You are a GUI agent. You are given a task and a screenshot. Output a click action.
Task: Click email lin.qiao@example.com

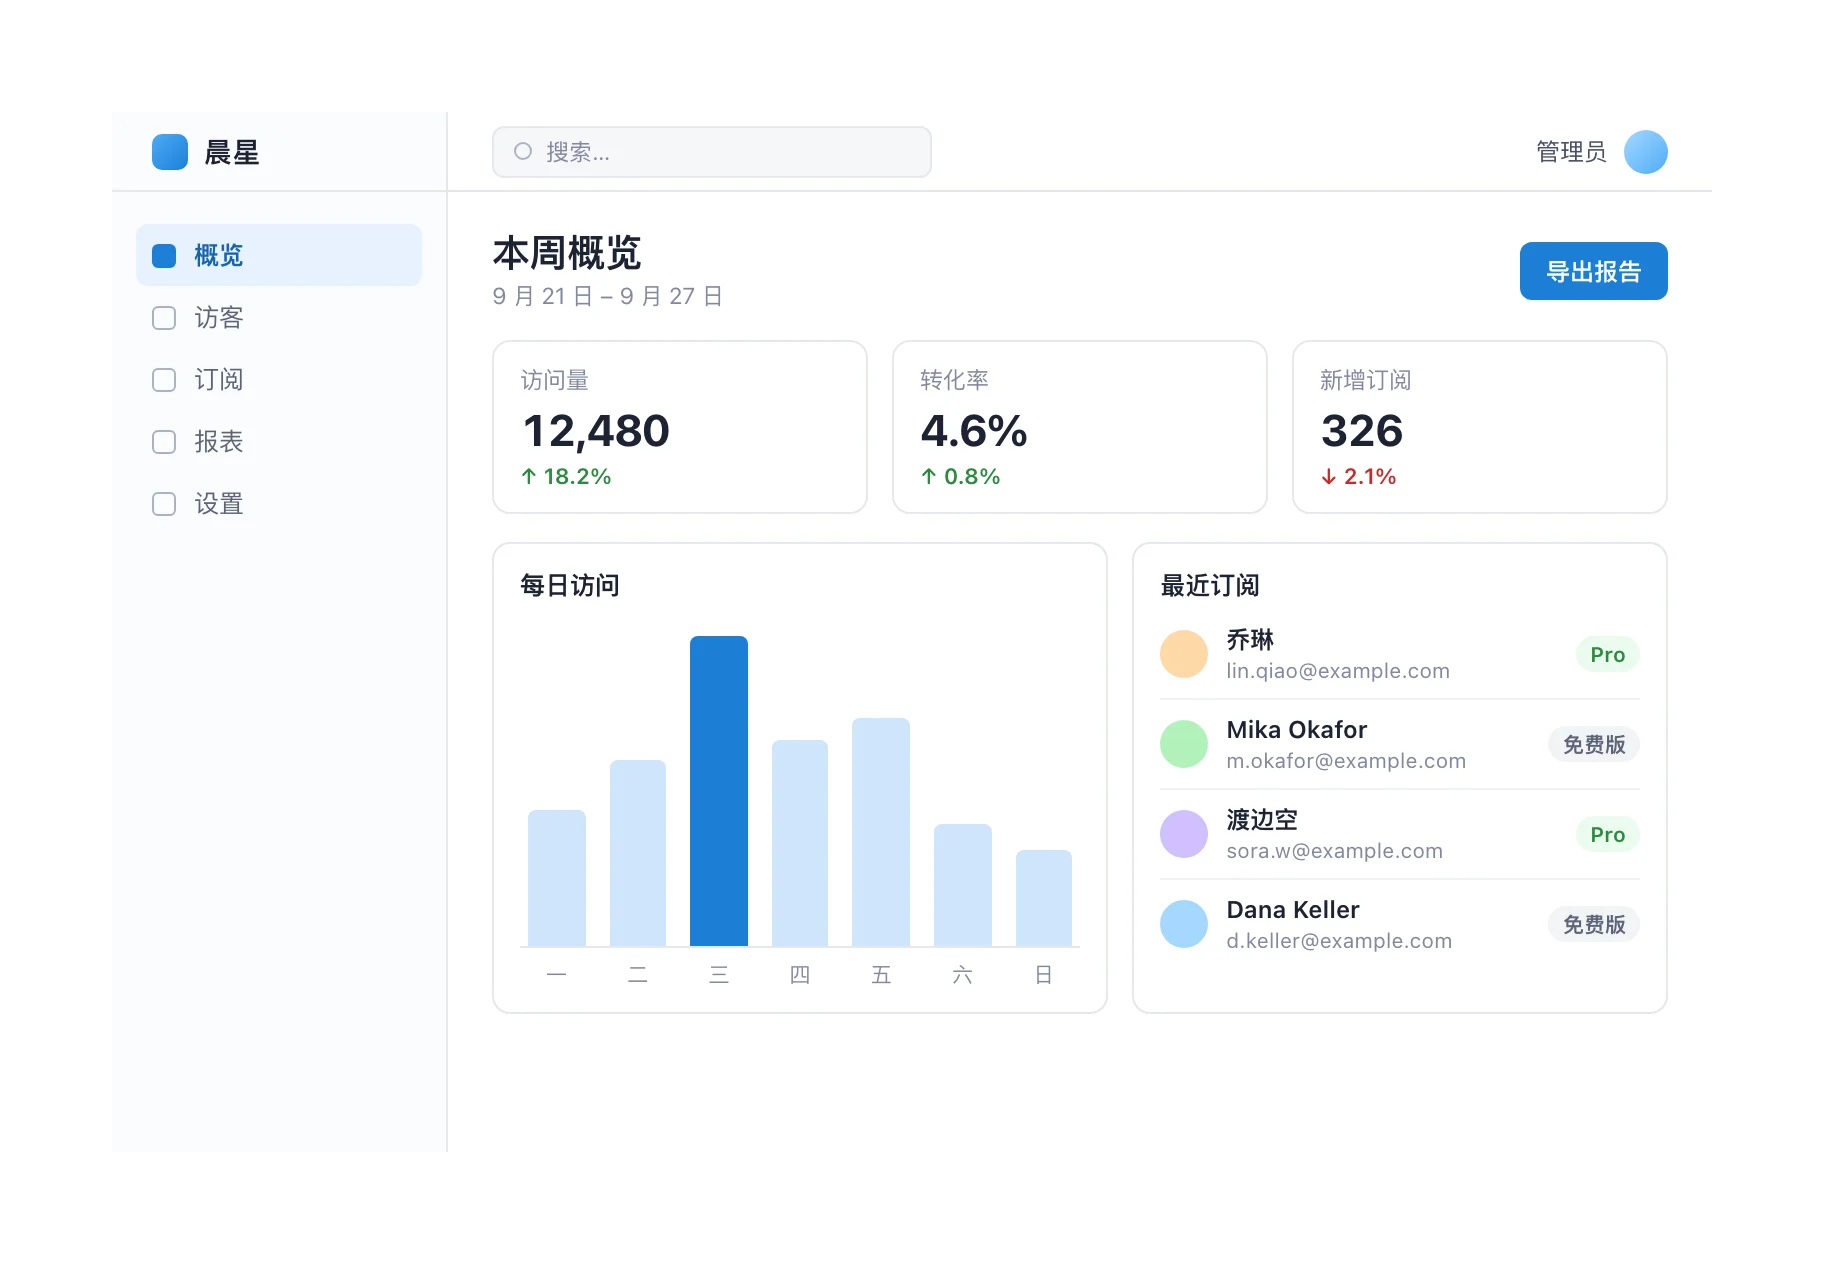1338,671
